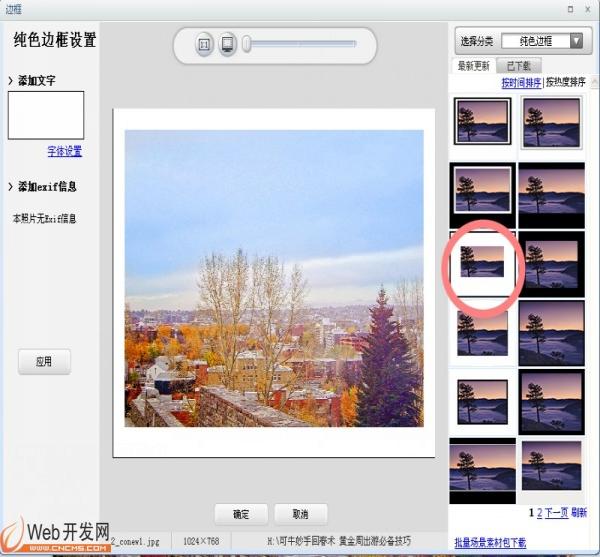This screenshot has height=557, width=600.
Task: Switch to the 最新更新 tab
Action: [x=474, y=66]
